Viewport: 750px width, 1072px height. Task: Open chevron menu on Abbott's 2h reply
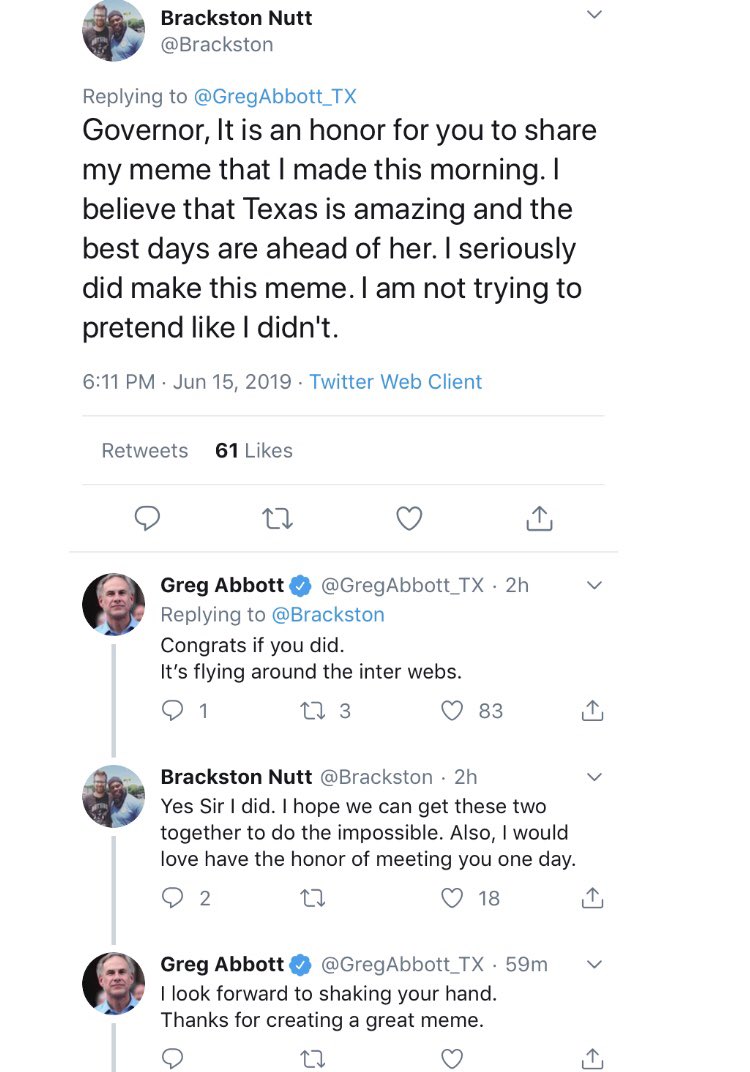click(594, 585)
